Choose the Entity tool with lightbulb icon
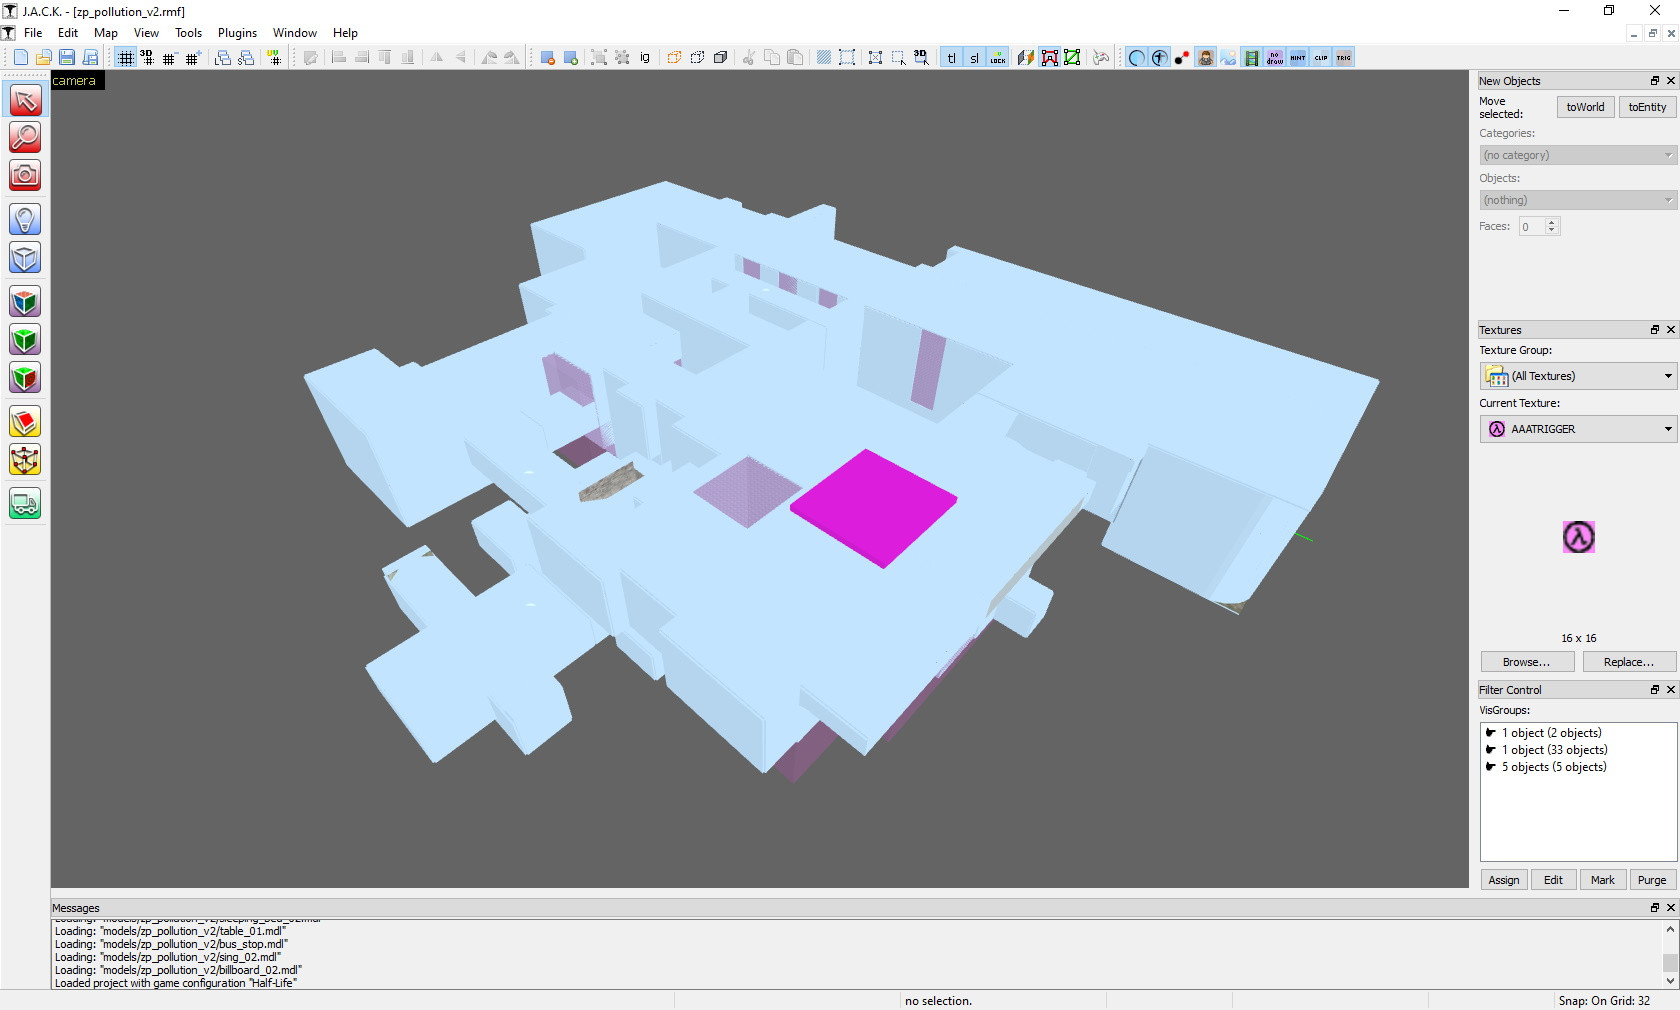Screen dimensions: 1680x1010 (25, 219)
